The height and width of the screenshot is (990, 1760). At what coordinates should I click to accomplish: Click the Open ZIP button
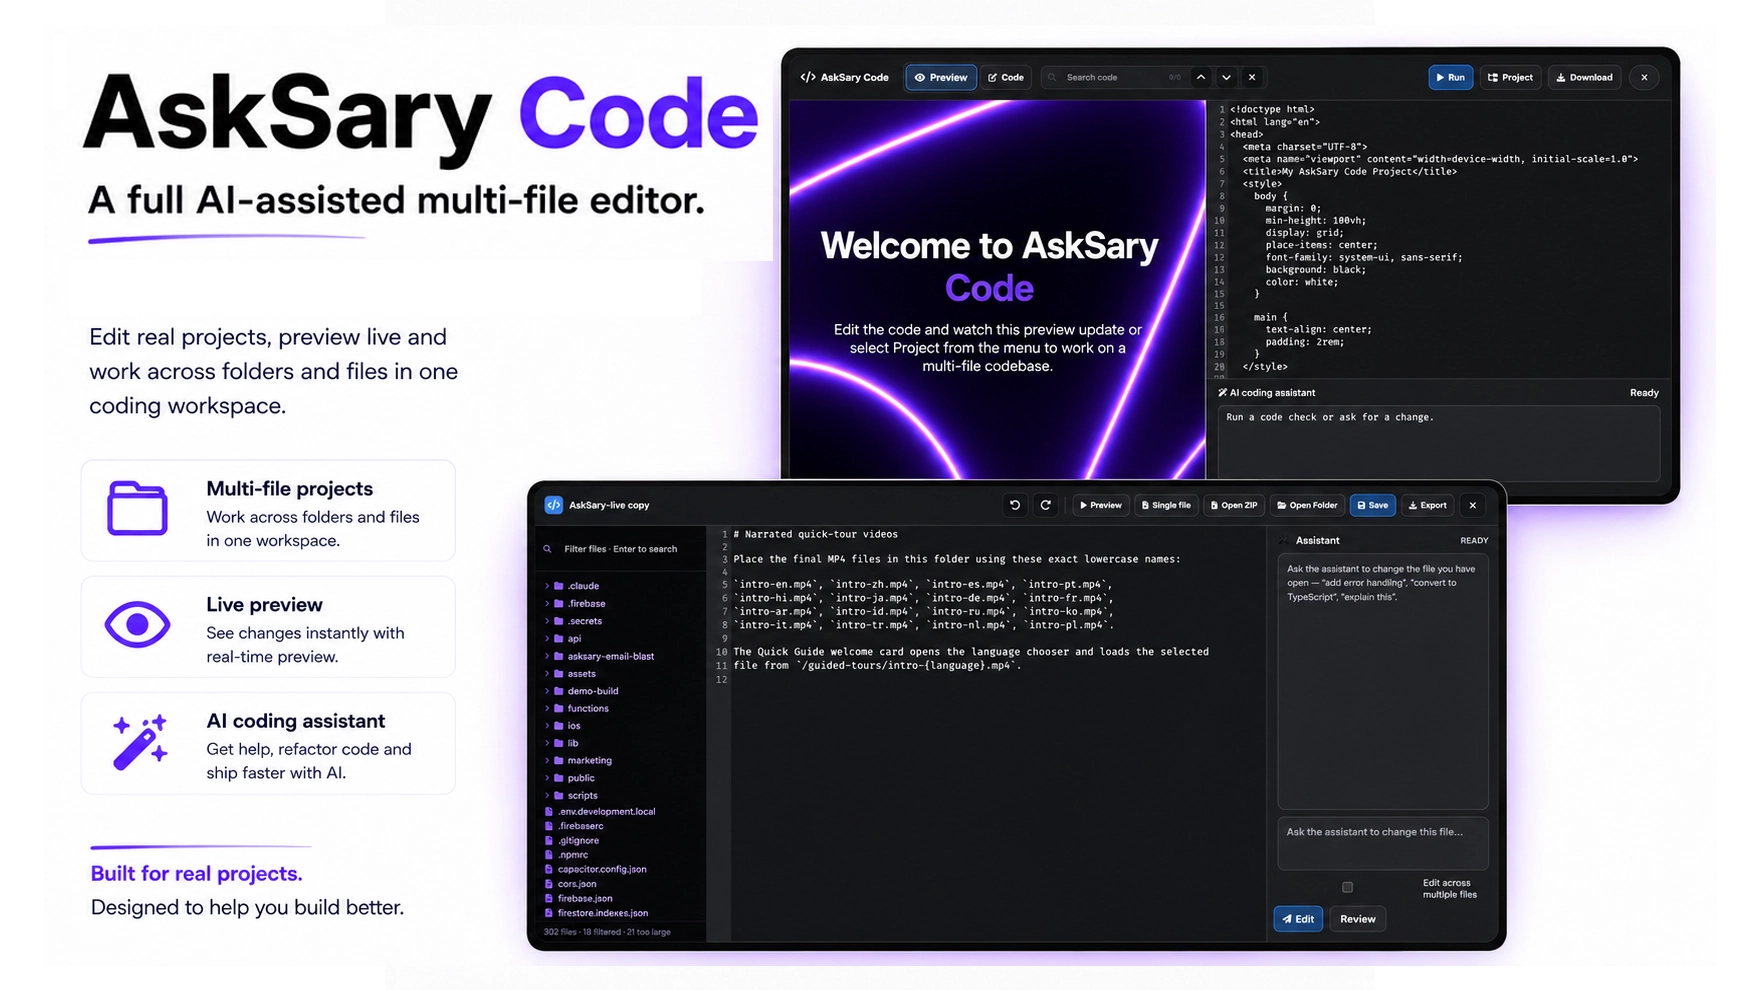click(x=1234, y=505)
